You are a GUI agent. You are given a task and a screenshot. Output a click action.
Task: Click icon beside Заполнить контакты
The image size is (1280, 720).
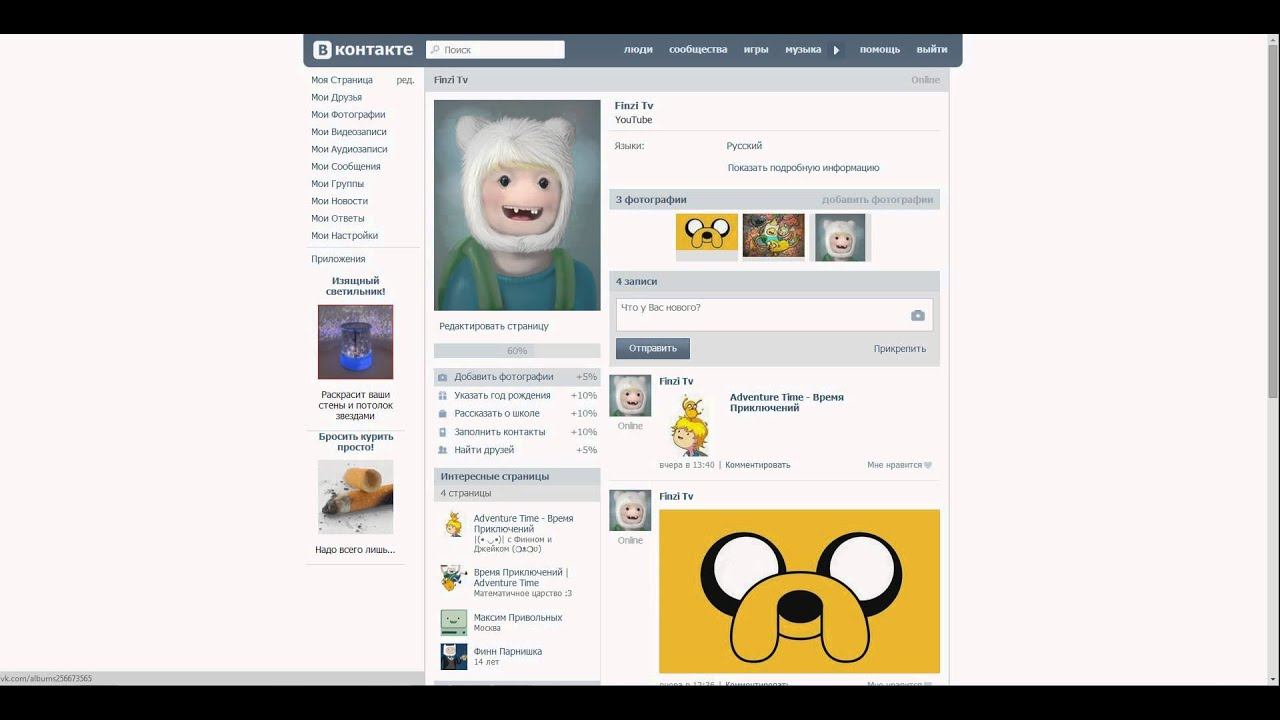point(443,432)
